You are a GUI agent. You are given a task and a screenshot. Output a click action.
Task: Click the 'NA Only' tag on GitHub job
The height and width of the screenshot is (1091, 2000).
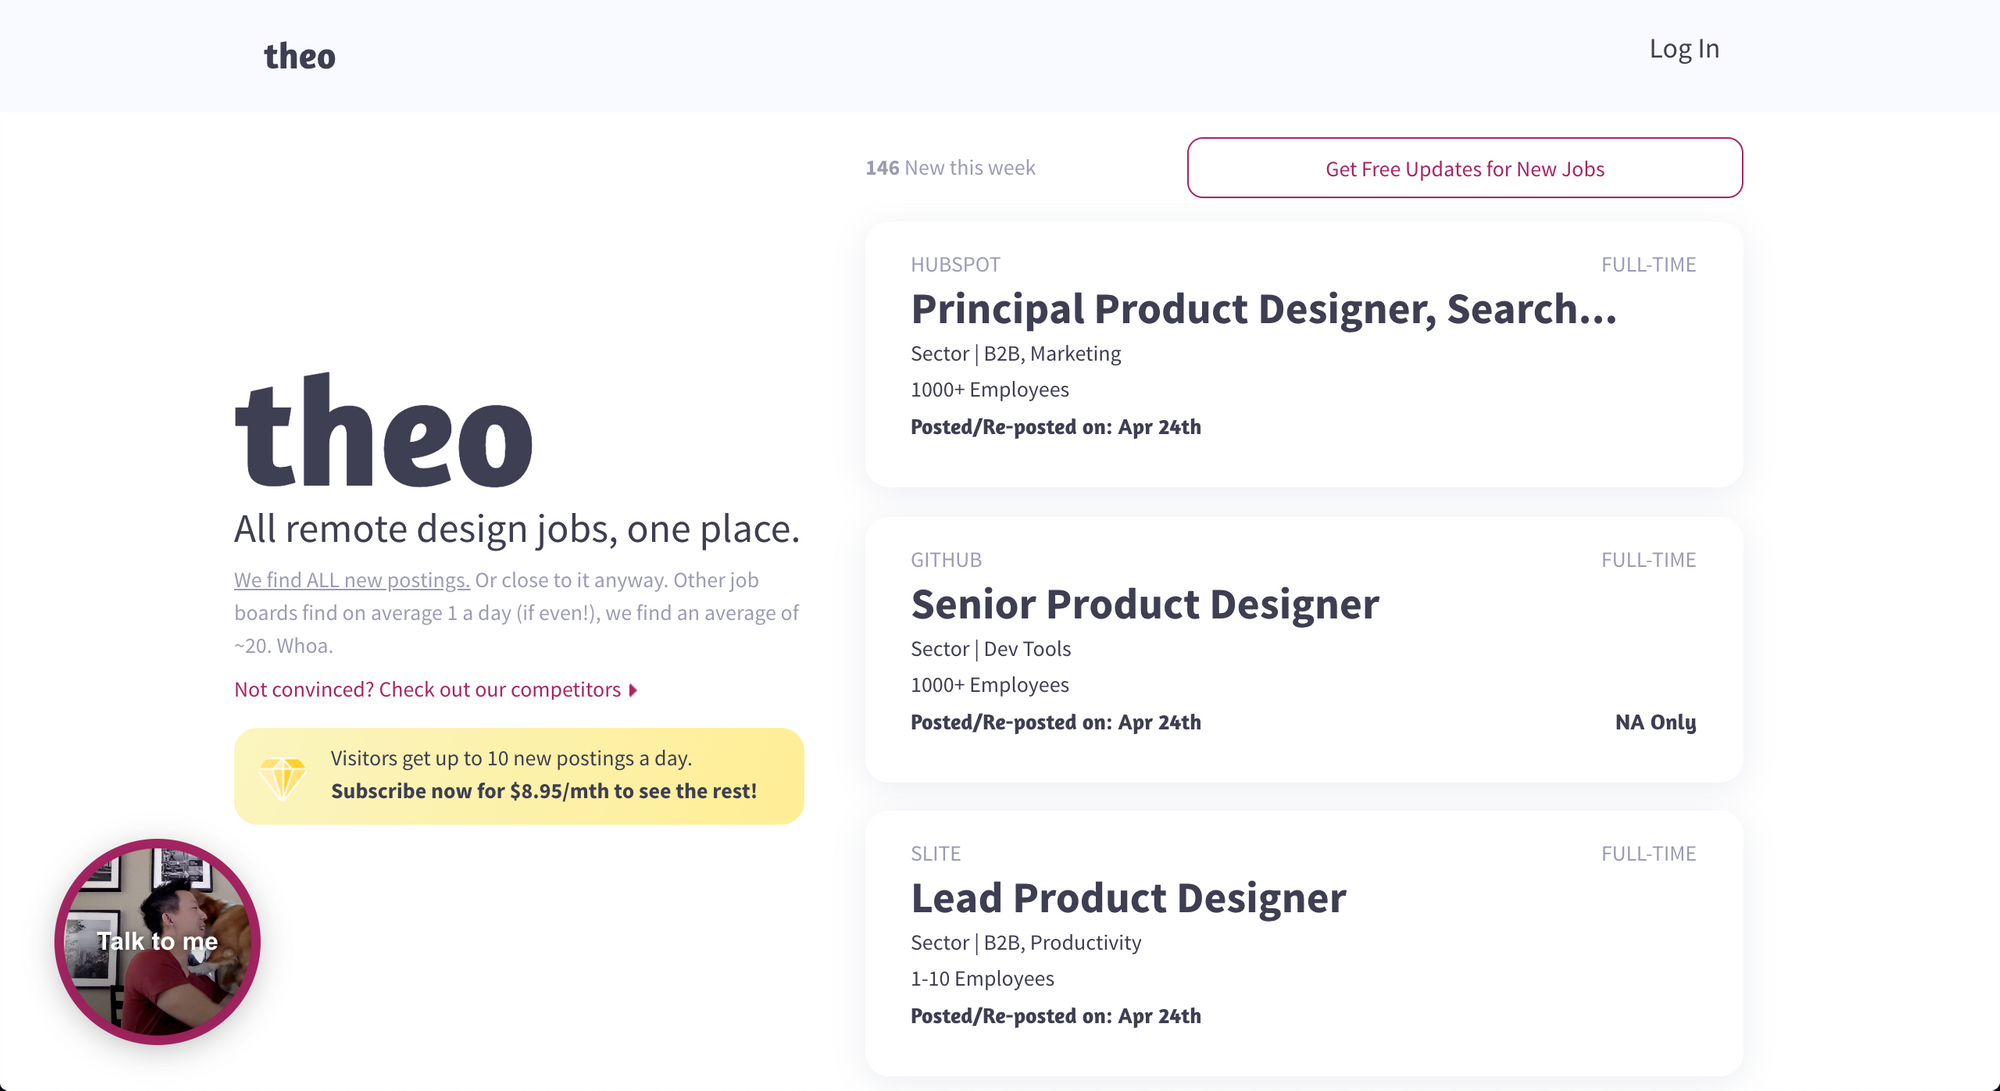pyautogui.click(x=1655, y=722)
